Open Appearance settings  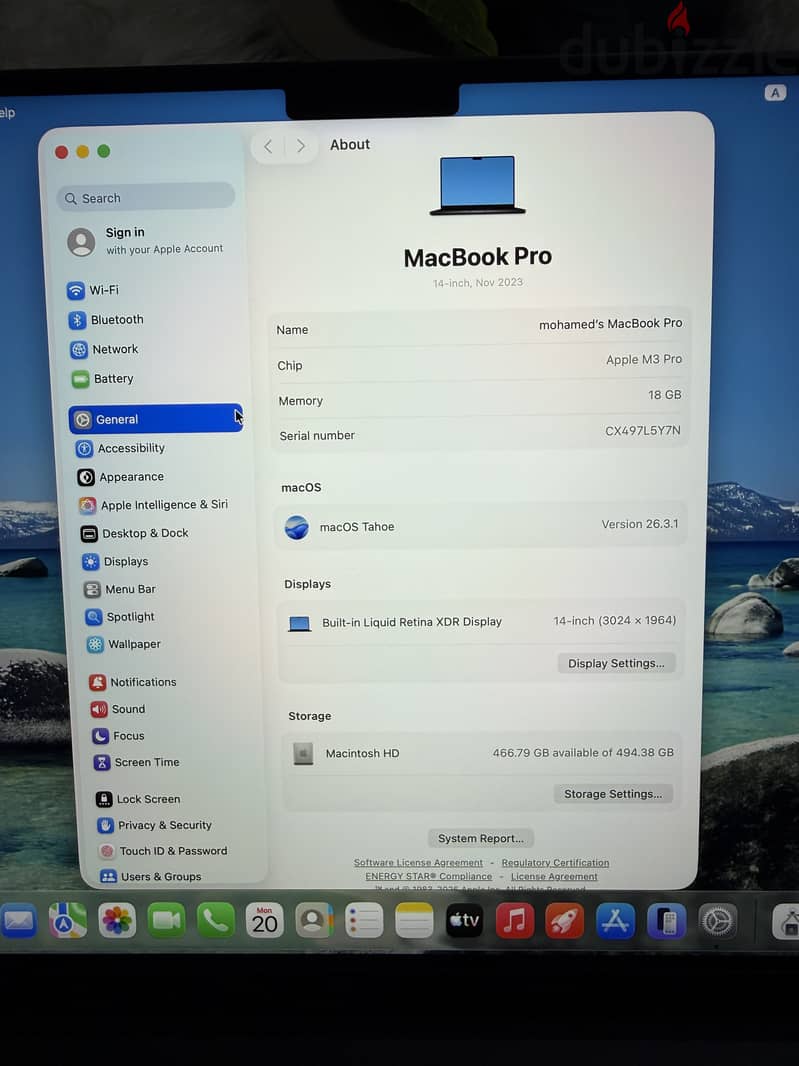pos(120,477)
